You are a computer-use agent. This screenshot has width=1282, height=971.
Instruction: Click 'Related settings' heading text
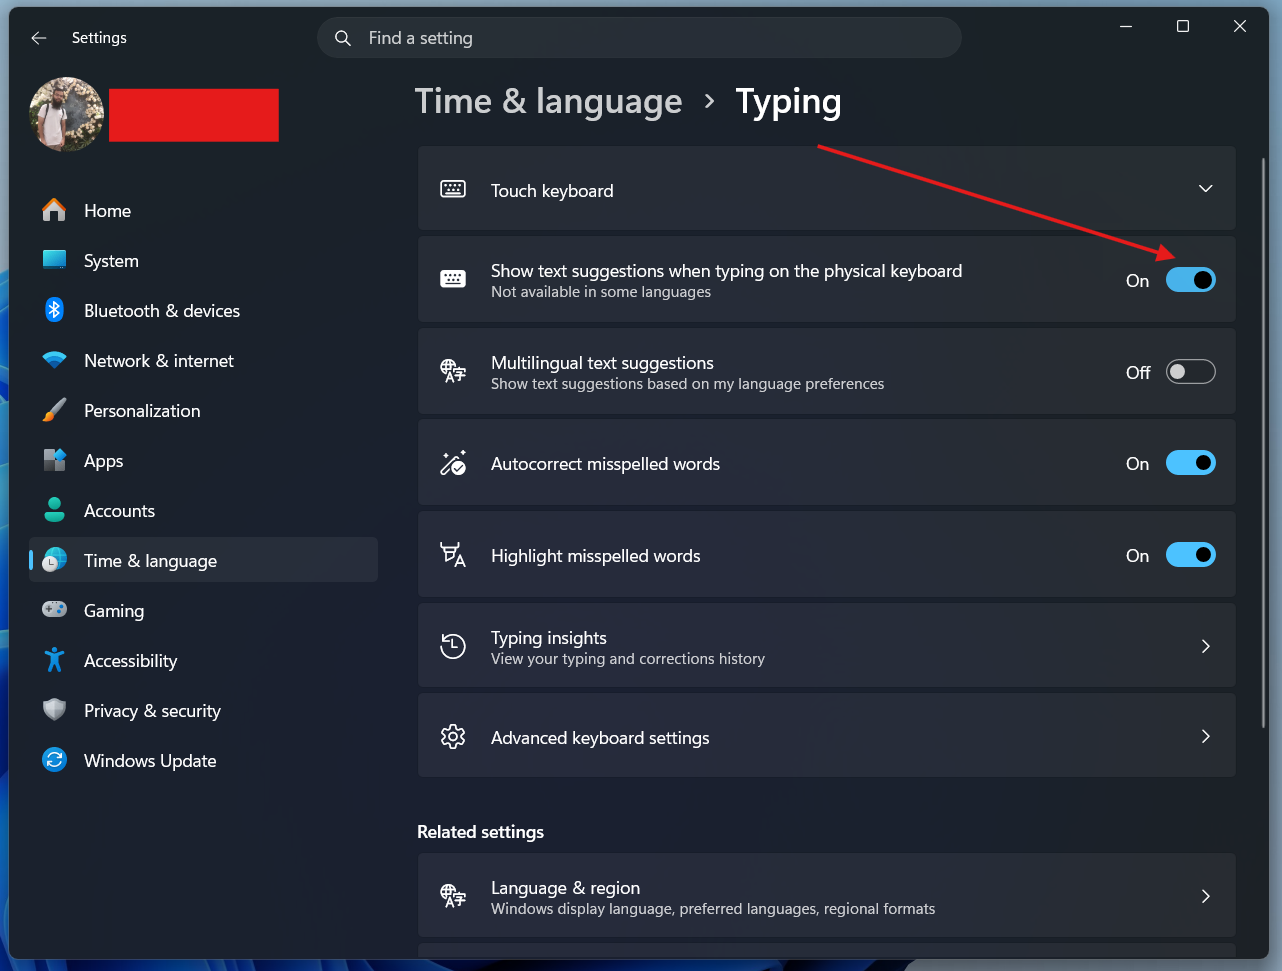pyautogui.click(x=480, y=832)
